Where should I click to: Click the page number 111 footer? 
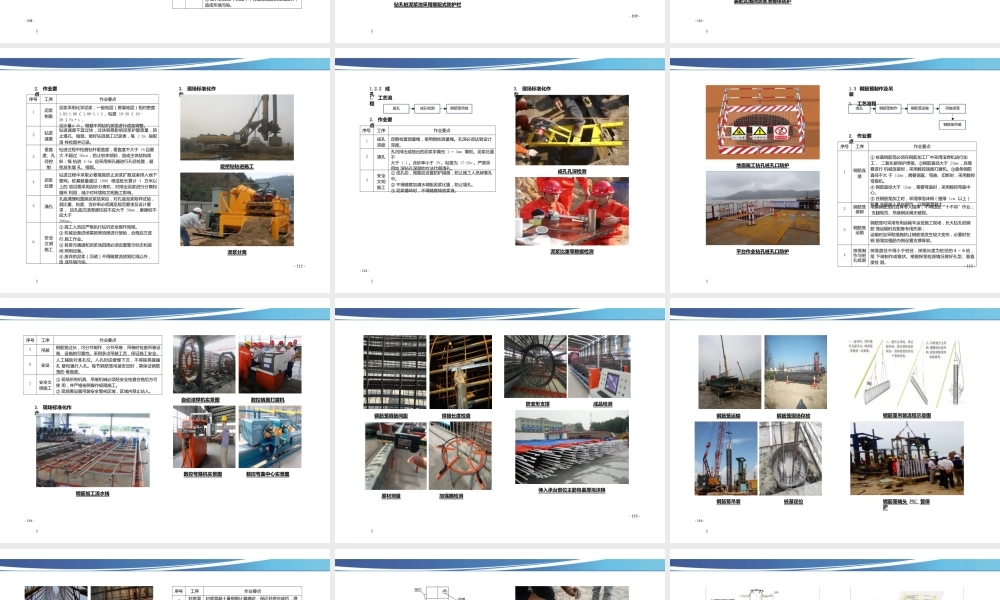300,266
